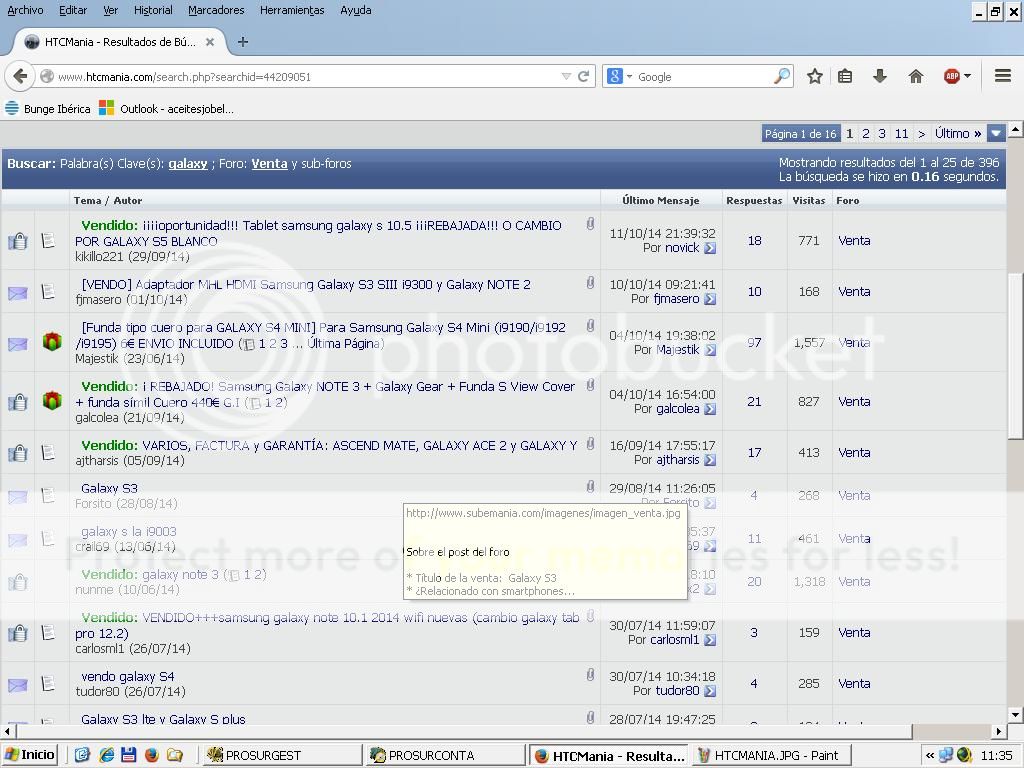Go to last post by novick
The width and height of the screenshot is (1024, 768).
(x=710, y=248)
